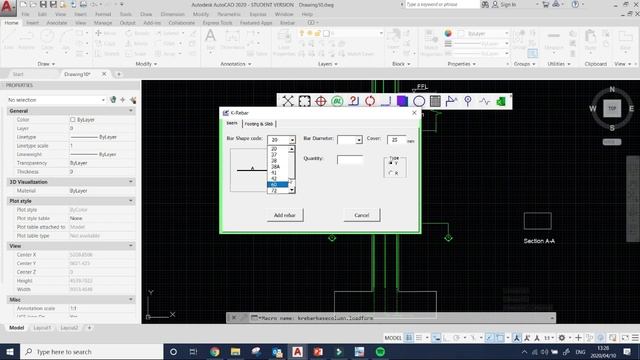Open the Annotate ribbon tab
The height and width of the screenshot is (360, 640).
(57, 23)
